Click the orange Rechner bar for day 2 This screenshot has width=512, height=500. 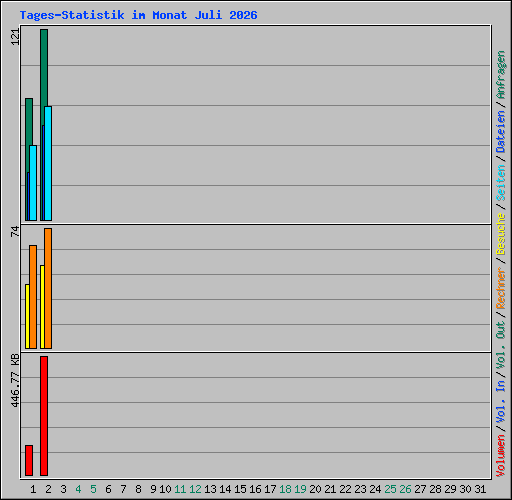point(48,288)
